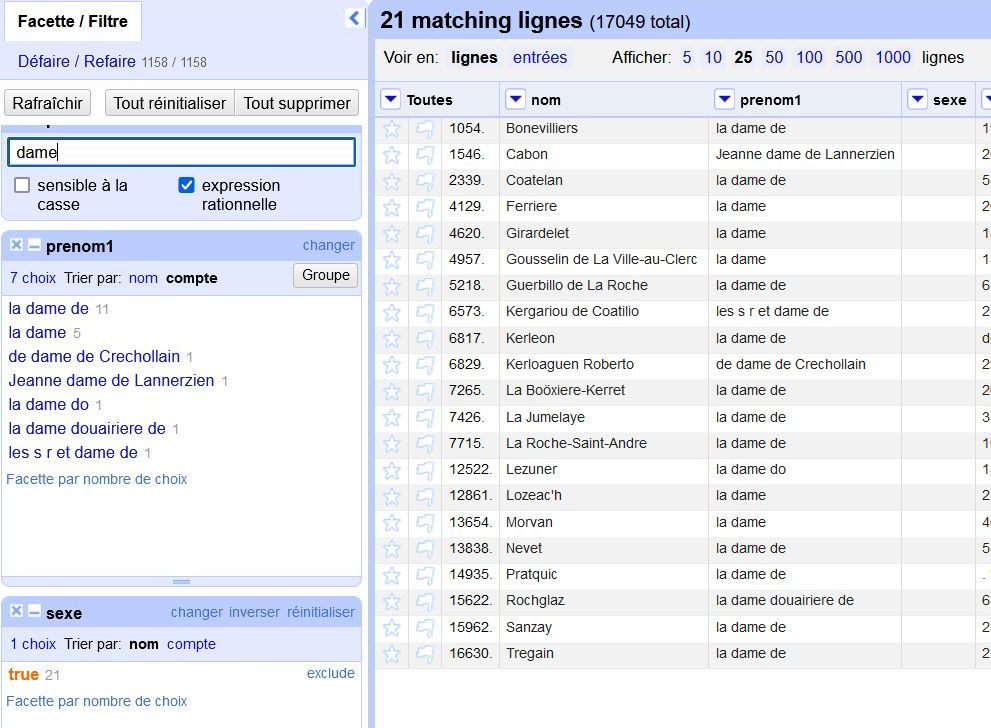Minimize the prenom1 facet
Viewport: 991px width, 728px height.
tap(34, 245)
